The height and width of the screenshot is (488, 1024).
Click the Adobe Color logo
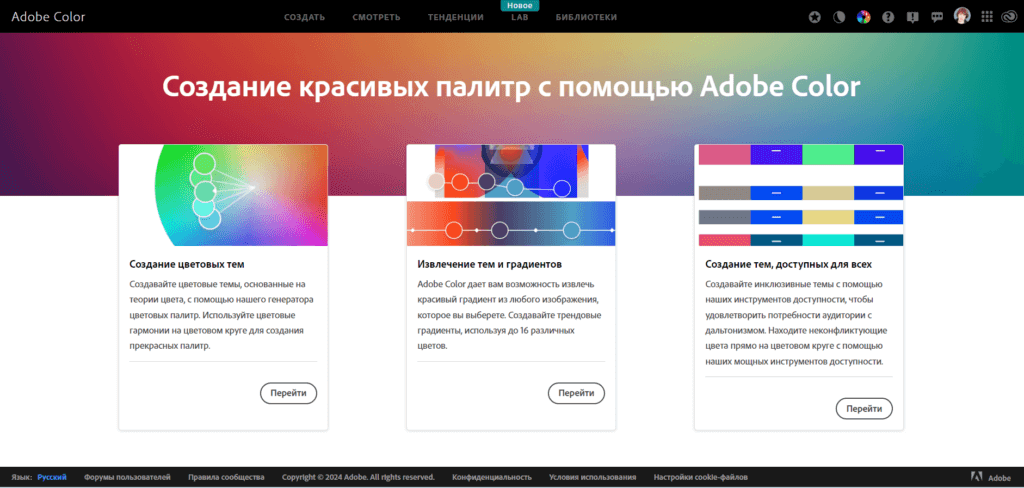(48, 17)
